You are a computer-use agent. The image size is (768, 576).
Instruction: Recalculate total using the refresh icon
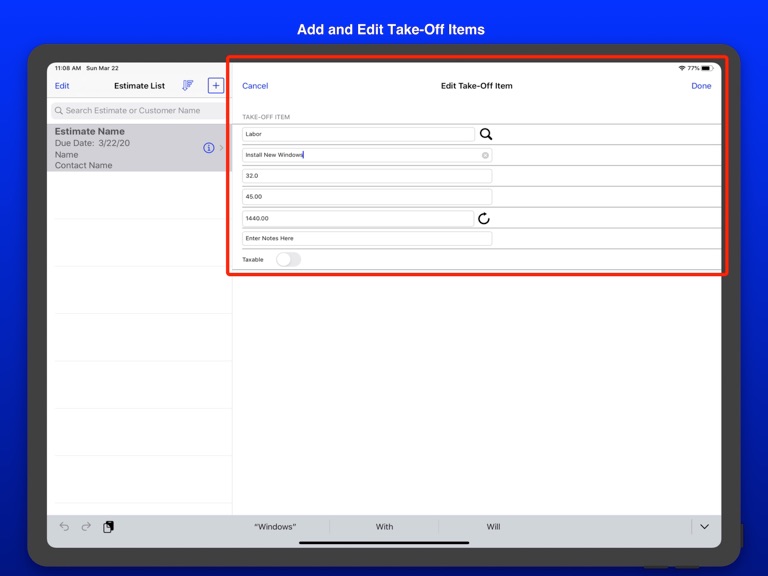pos(483,218)
